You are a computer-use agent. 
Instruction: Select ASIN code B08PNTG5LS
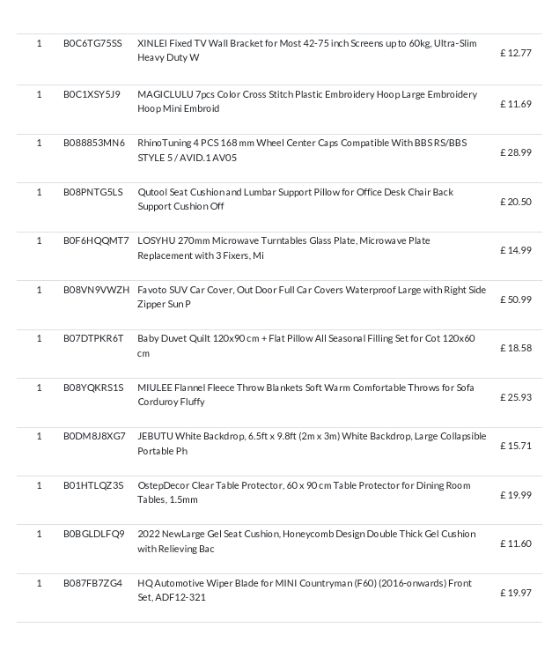(x=93, y=192)
